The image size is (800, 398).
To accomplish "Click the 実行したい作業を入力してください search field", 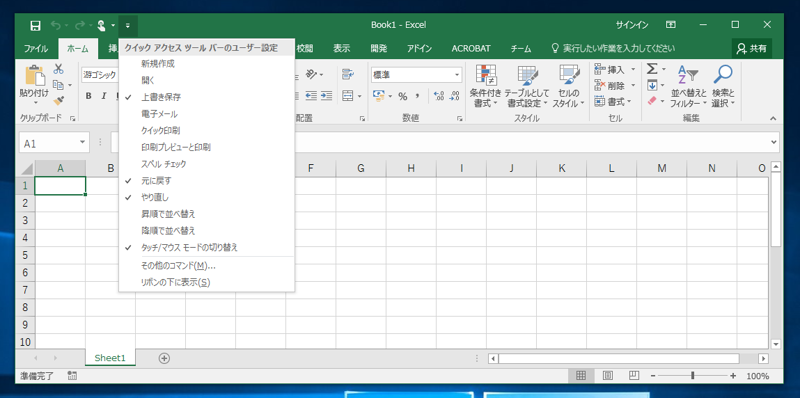I will coord(614,48).
